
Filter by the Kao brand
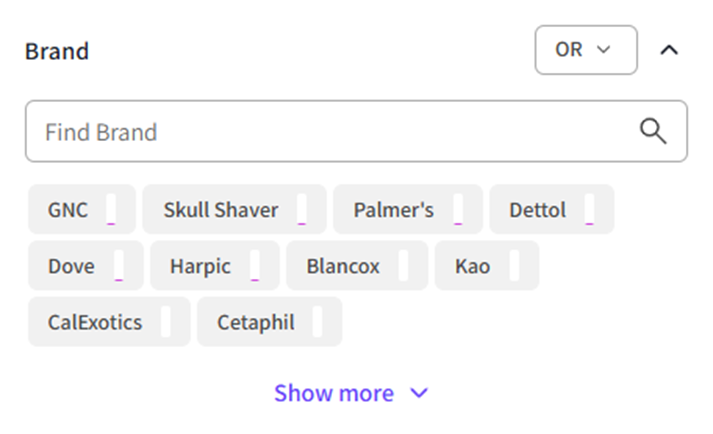coord(486,266)
